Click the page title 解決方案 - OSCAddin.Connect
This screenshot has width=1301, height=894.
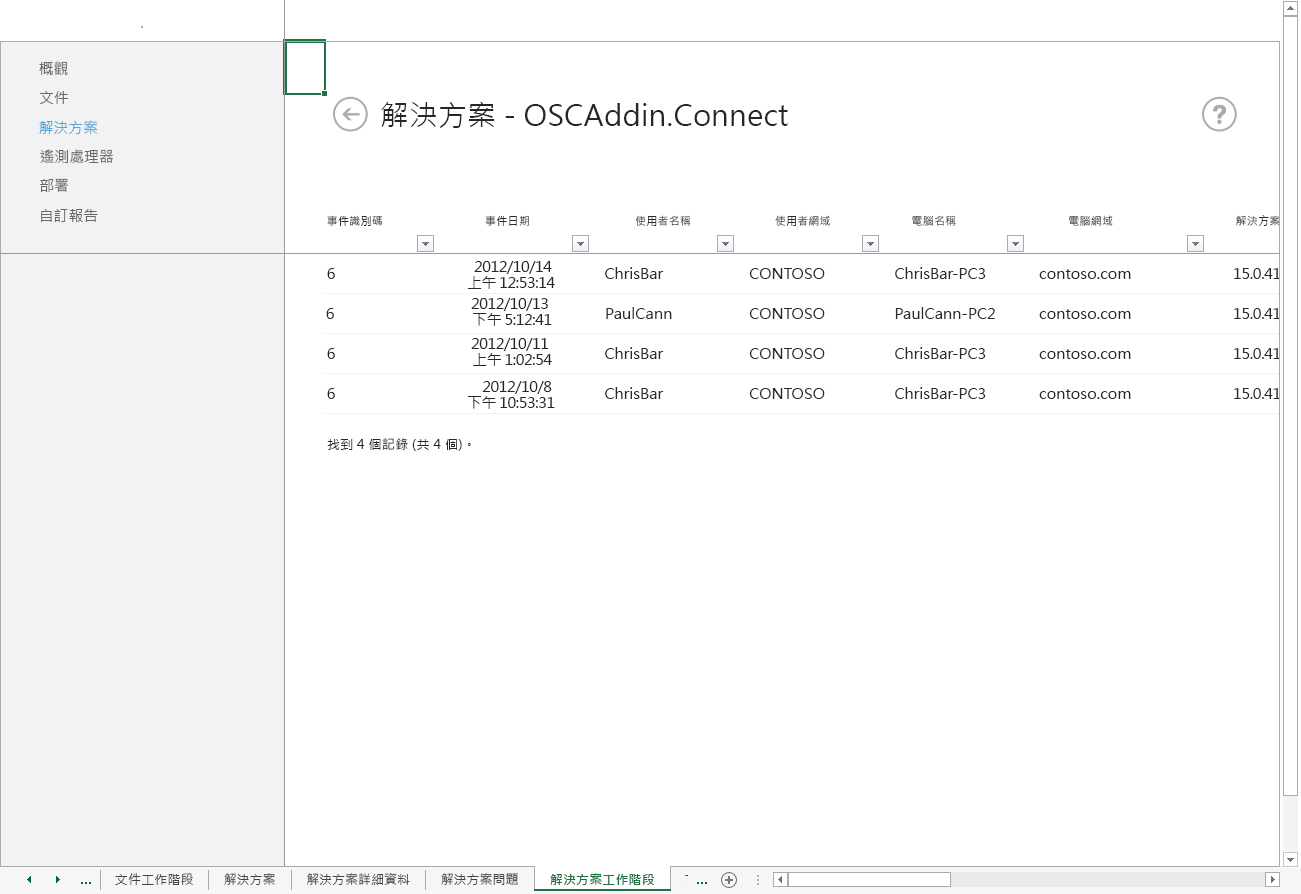(x=584, y=115)
